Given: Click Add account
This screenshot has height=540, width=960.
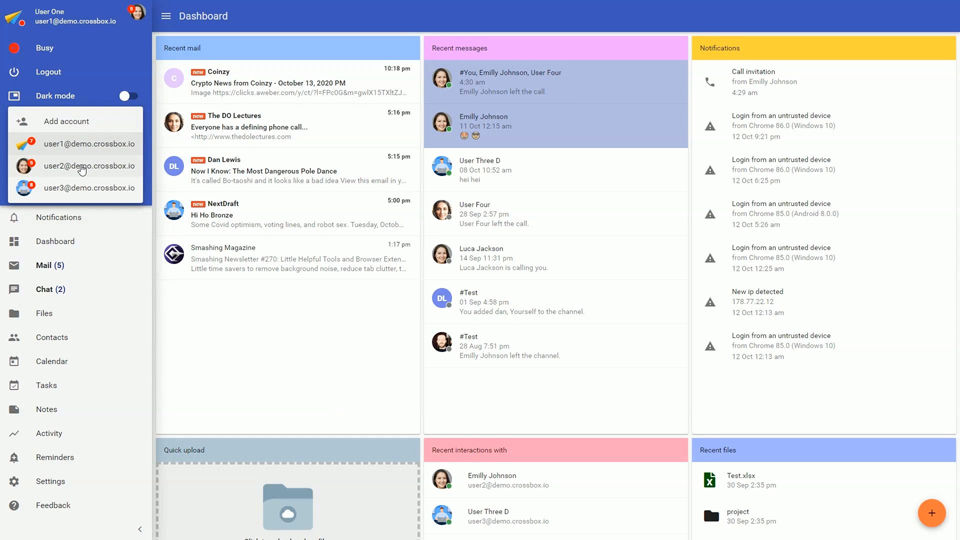Looking at the screenshot, I should [x=66, y=121].
